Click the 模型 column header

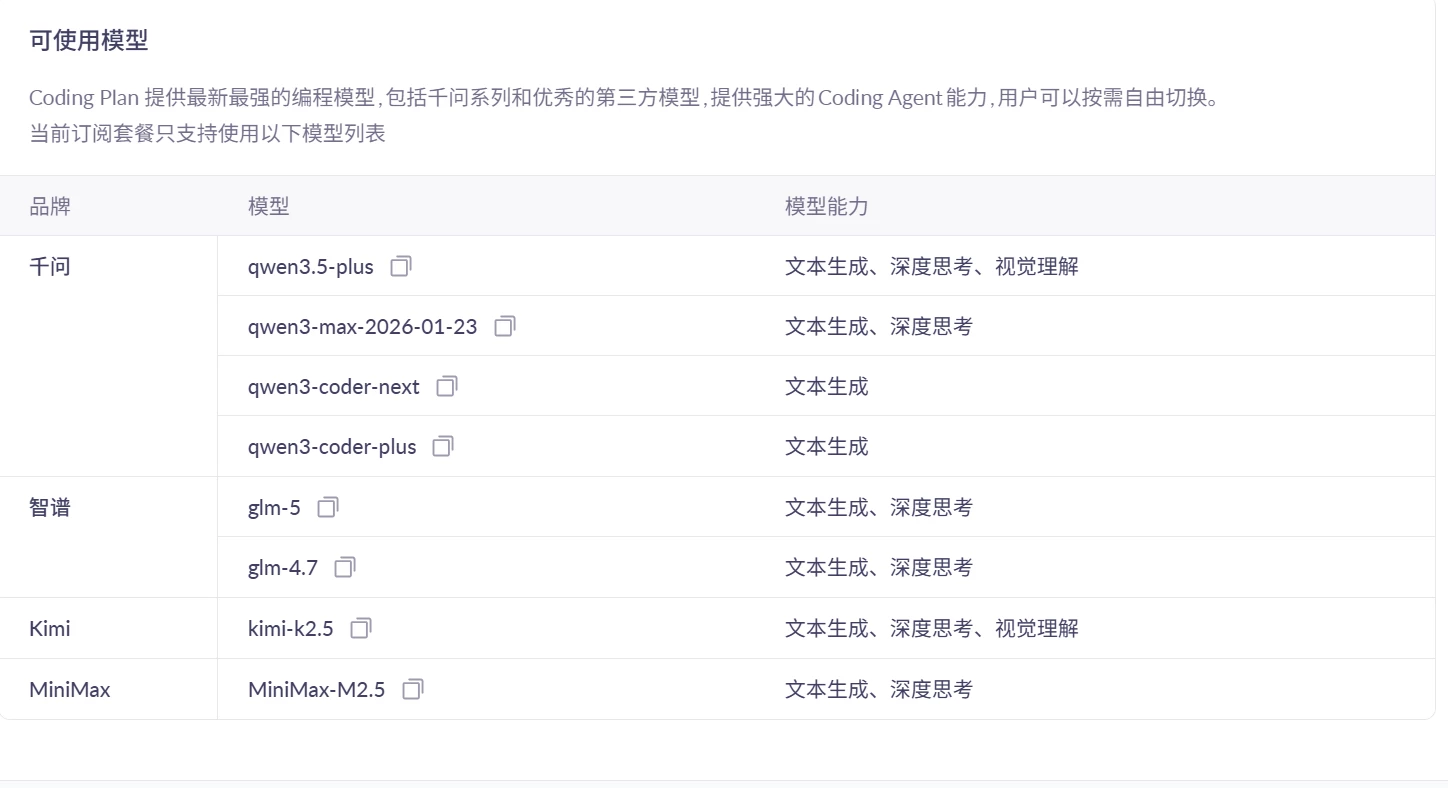pos(268,206)
